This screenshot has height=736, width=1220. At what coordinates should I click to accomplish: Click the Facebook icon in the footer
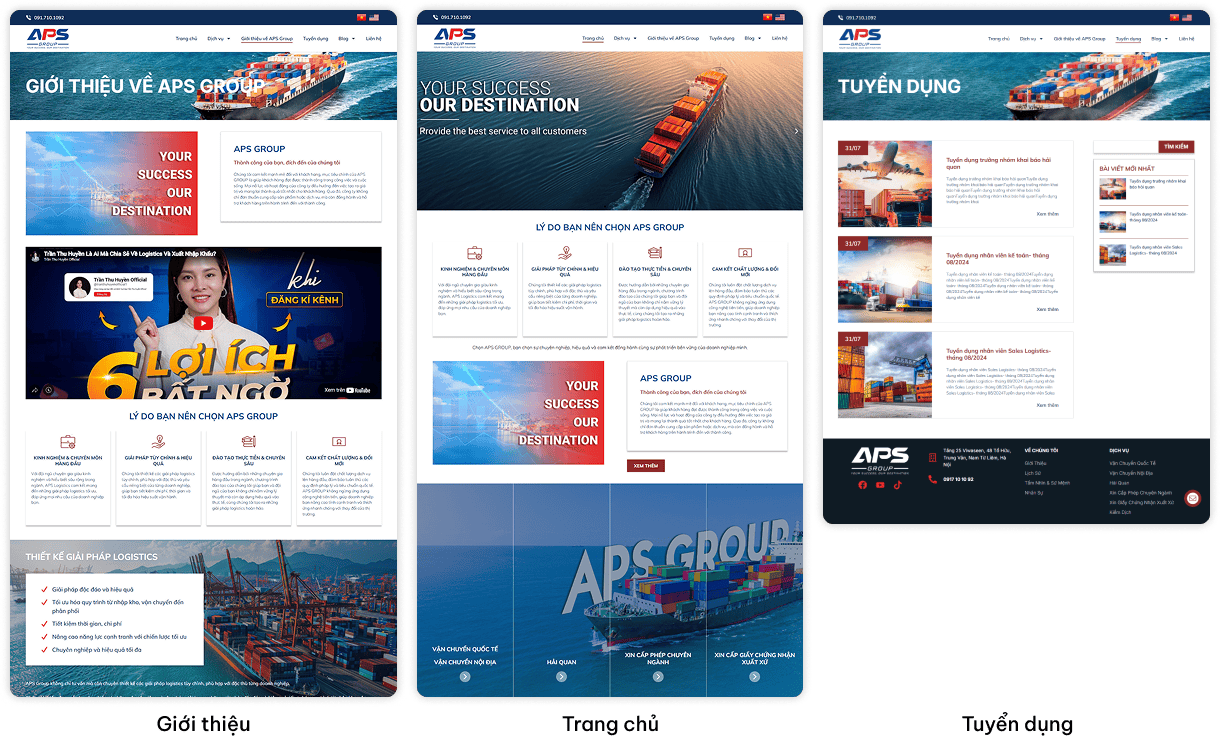(x=862, y=485)
